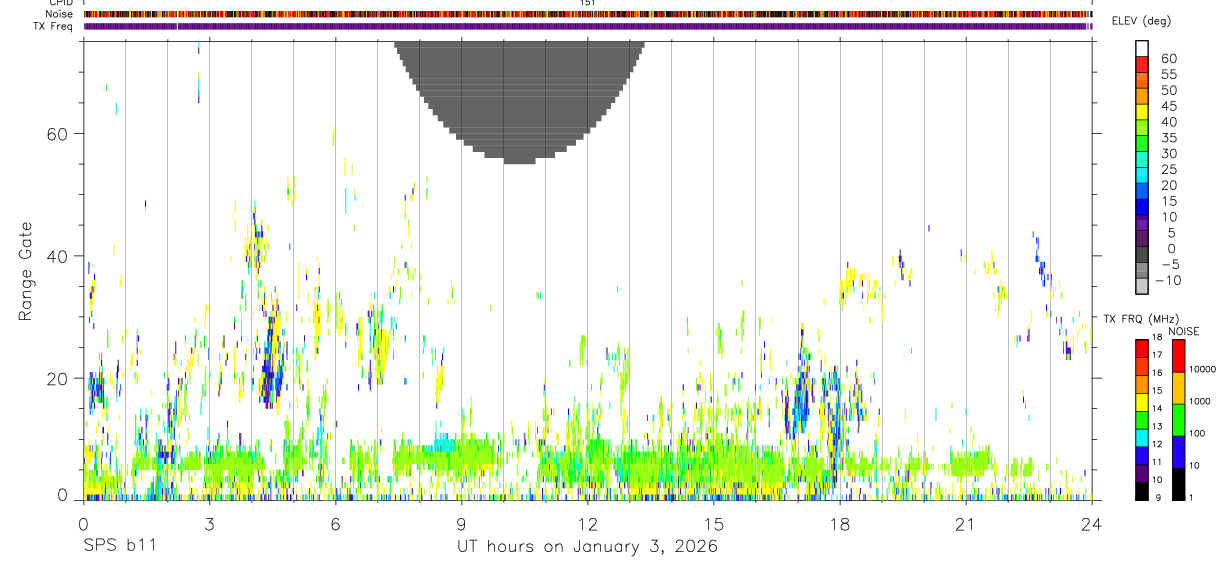Click the "NOISE" legend title
The height and width of the screenshot is (567, 1228).
point(1183,331)
